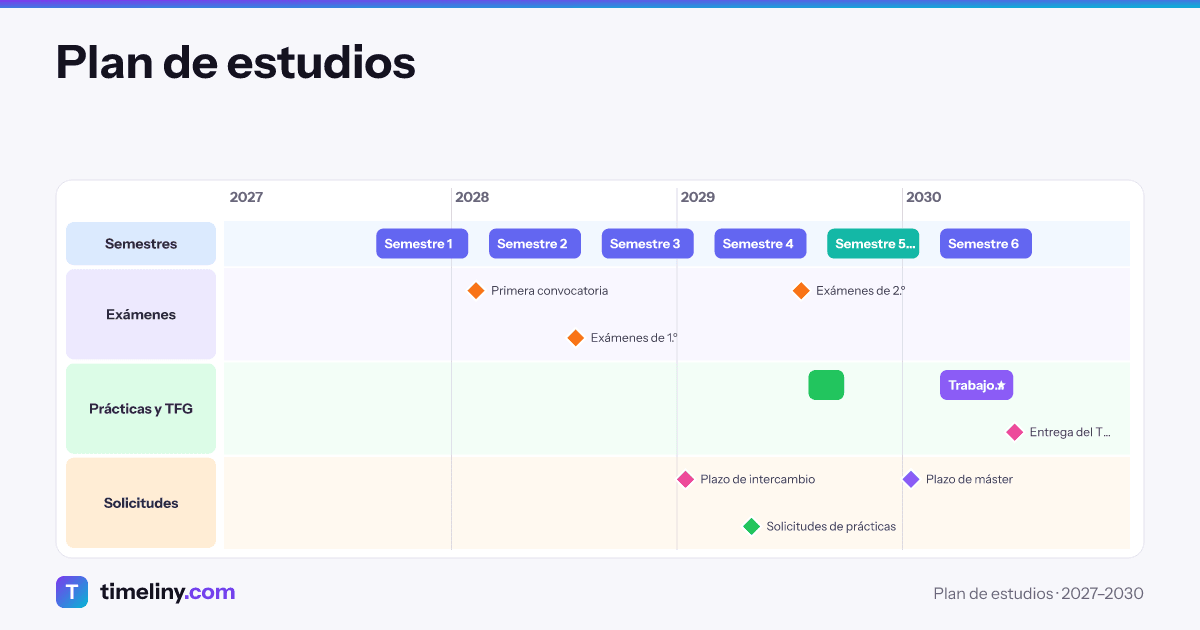Screen dimensions: 1200x630
Task: Click the green Solicitudes de prácticas diamond
Action: tap(752, 526)
